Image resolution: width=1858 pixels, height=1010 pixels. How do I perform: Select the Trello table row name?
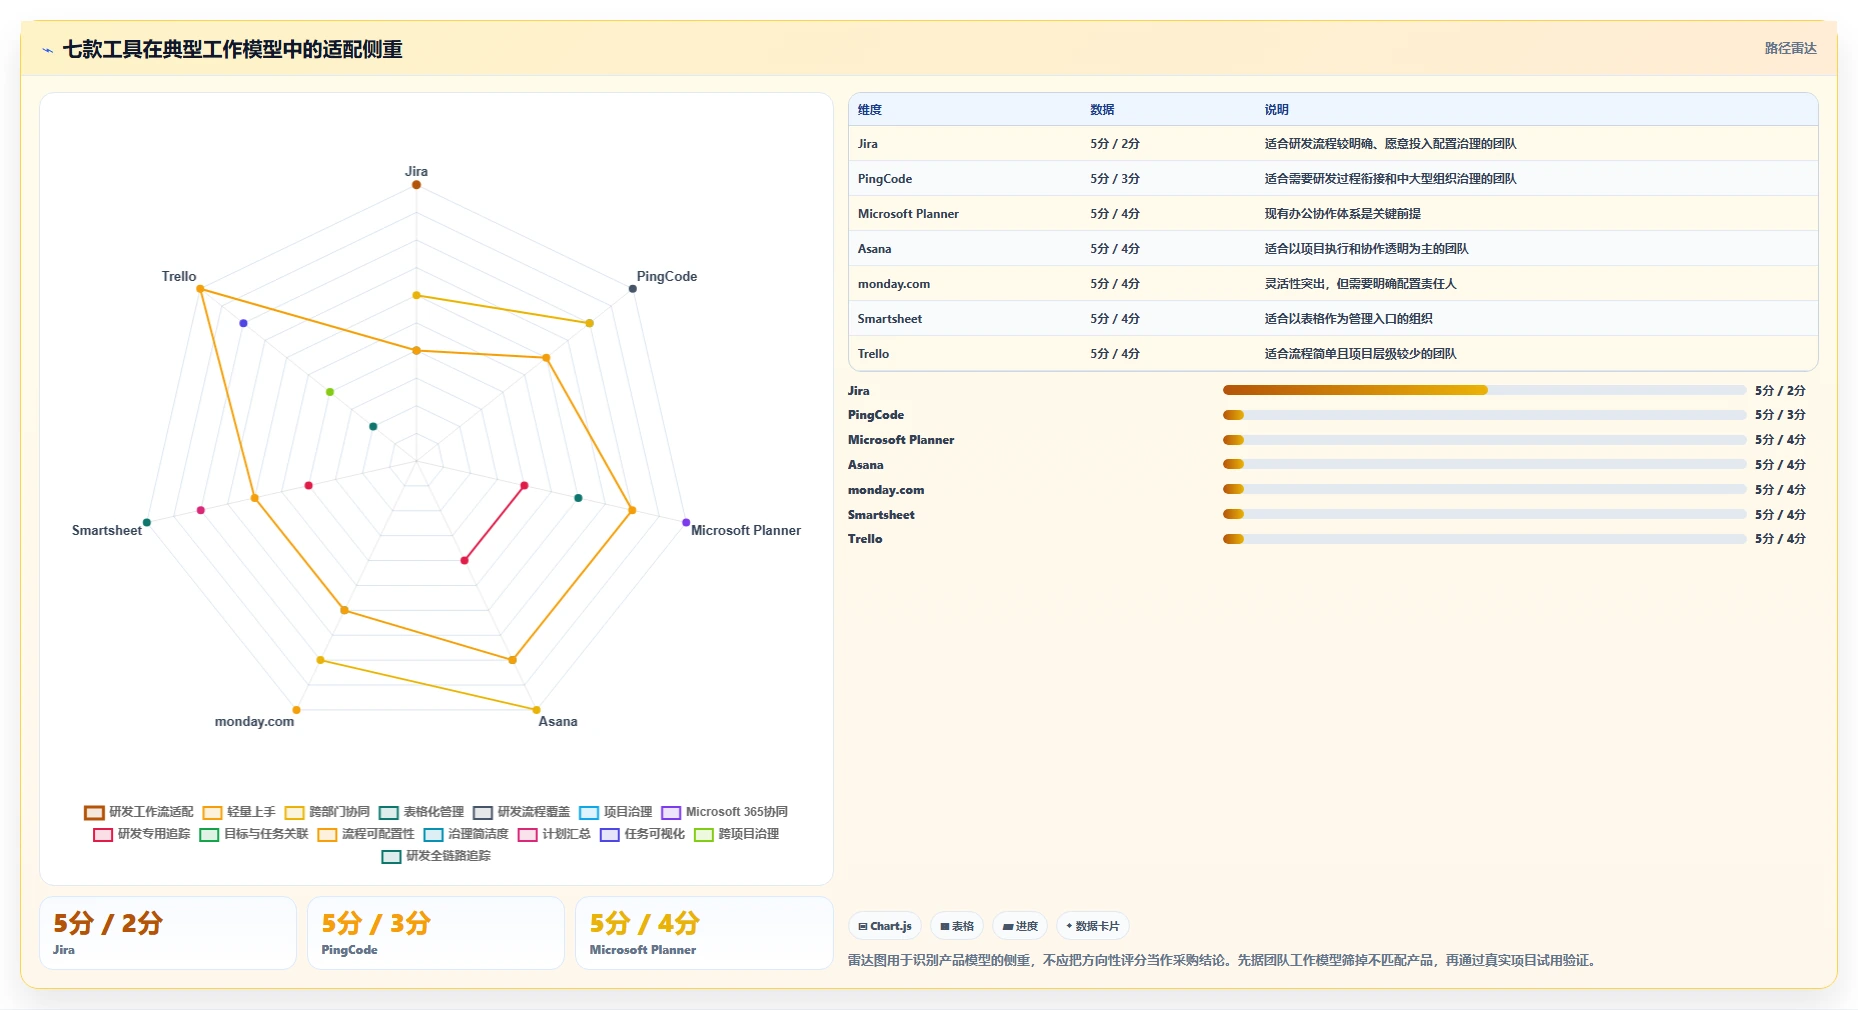coord(873,354)
